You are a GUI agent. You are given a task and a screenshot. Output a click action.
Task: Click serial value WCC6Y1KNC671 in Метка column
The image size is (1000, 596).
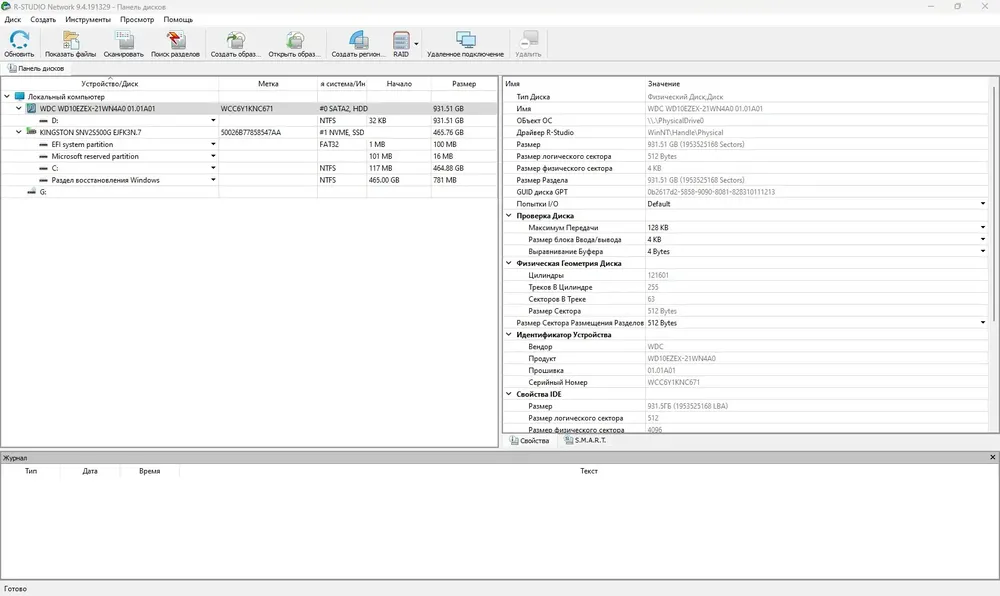(247, 108)
